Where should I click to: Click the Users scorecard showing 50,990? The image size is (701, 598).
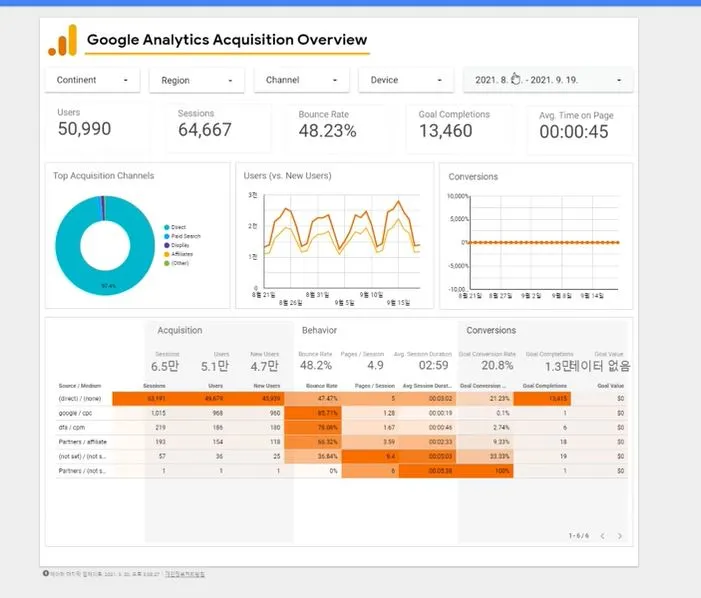coord(97,126)
